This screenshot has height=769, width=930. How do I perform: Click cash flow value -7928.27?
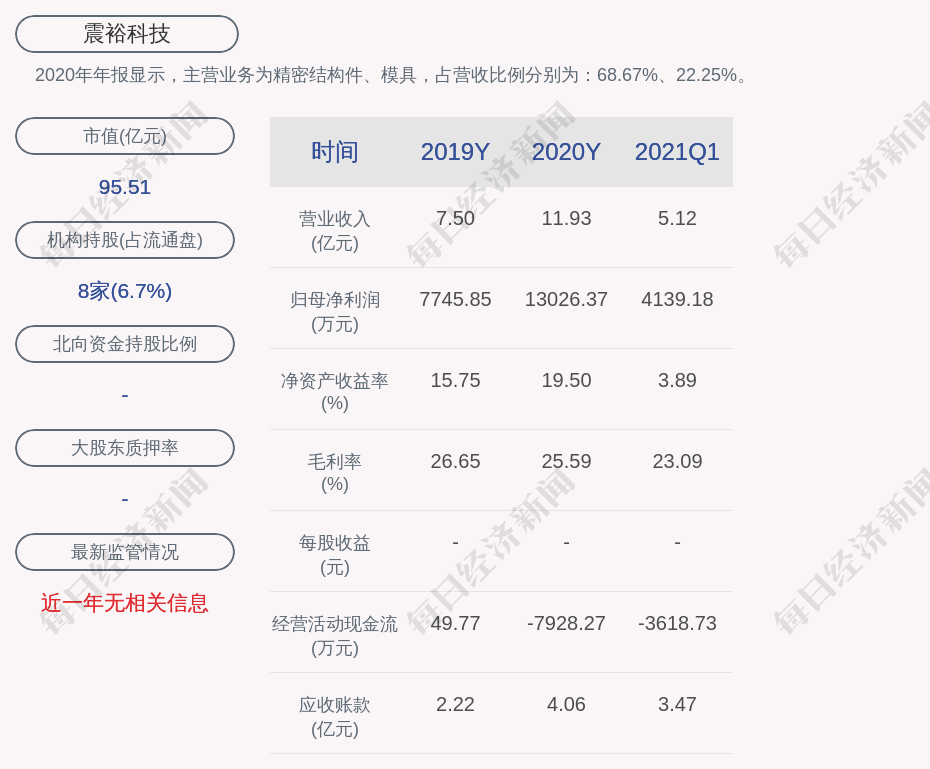pos(566,623)
